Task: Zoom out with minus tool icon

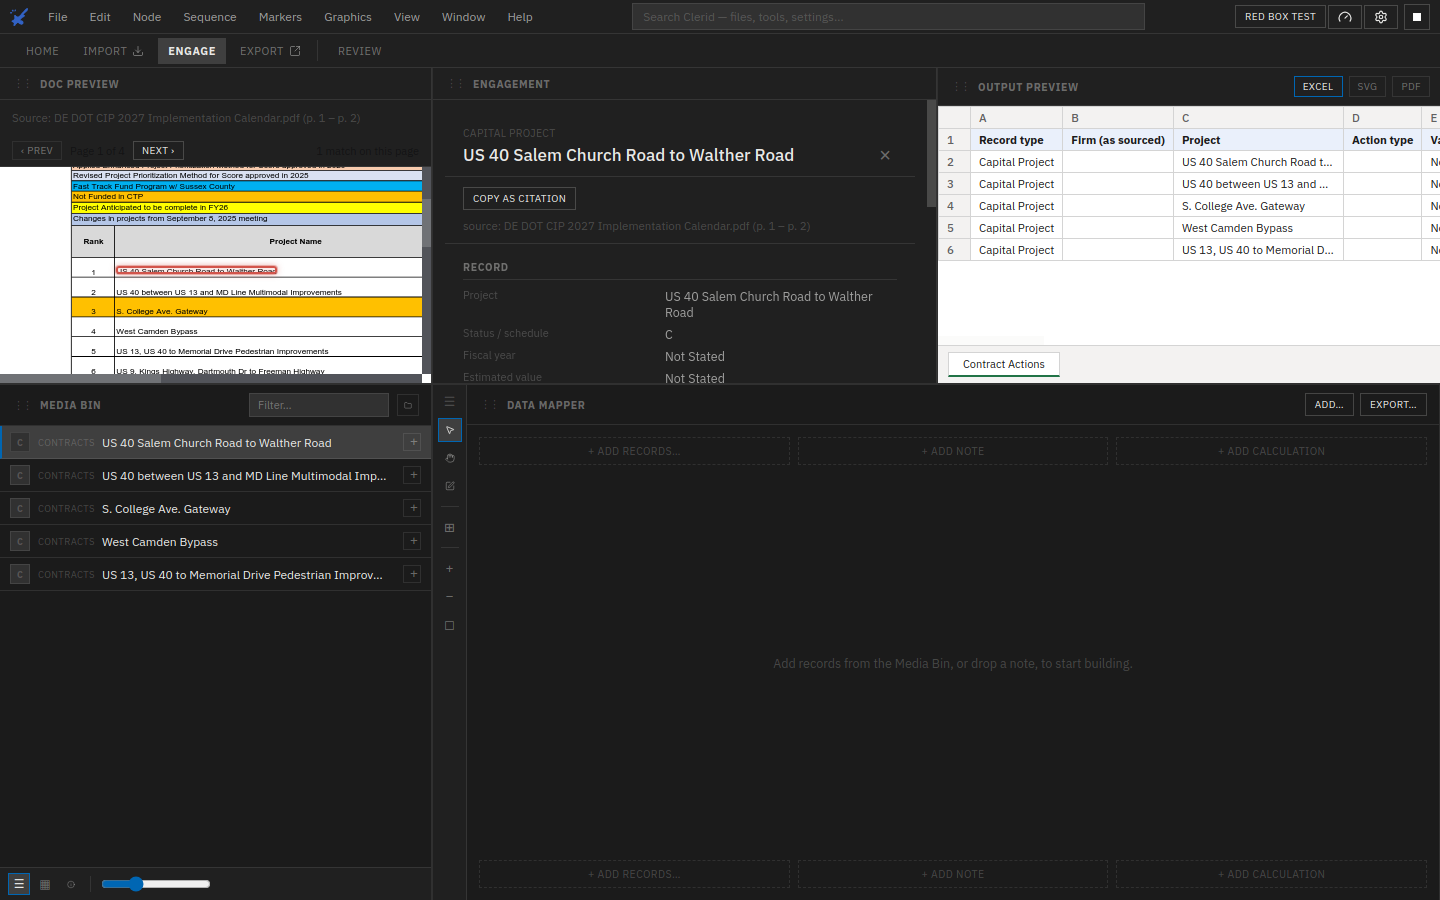Action: point(450,597)
